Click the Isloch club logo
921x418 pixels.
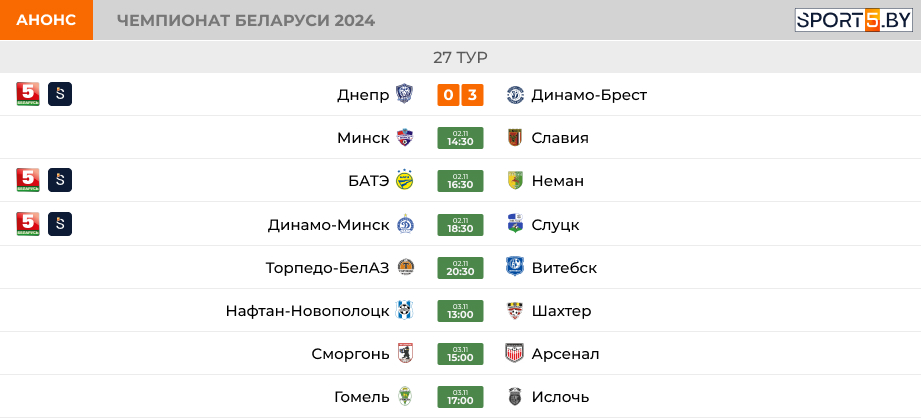coord(515,397)
